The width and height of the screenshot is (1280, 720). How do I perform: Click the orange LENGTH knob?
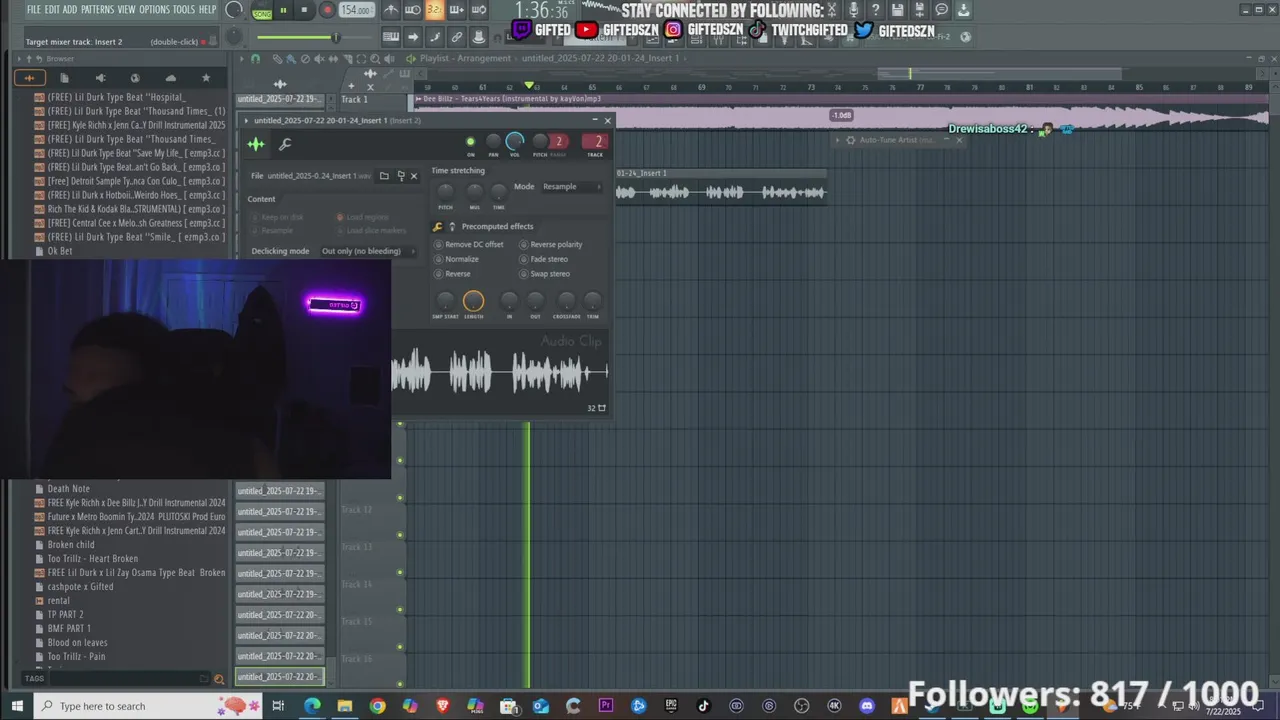coord(473,301)
